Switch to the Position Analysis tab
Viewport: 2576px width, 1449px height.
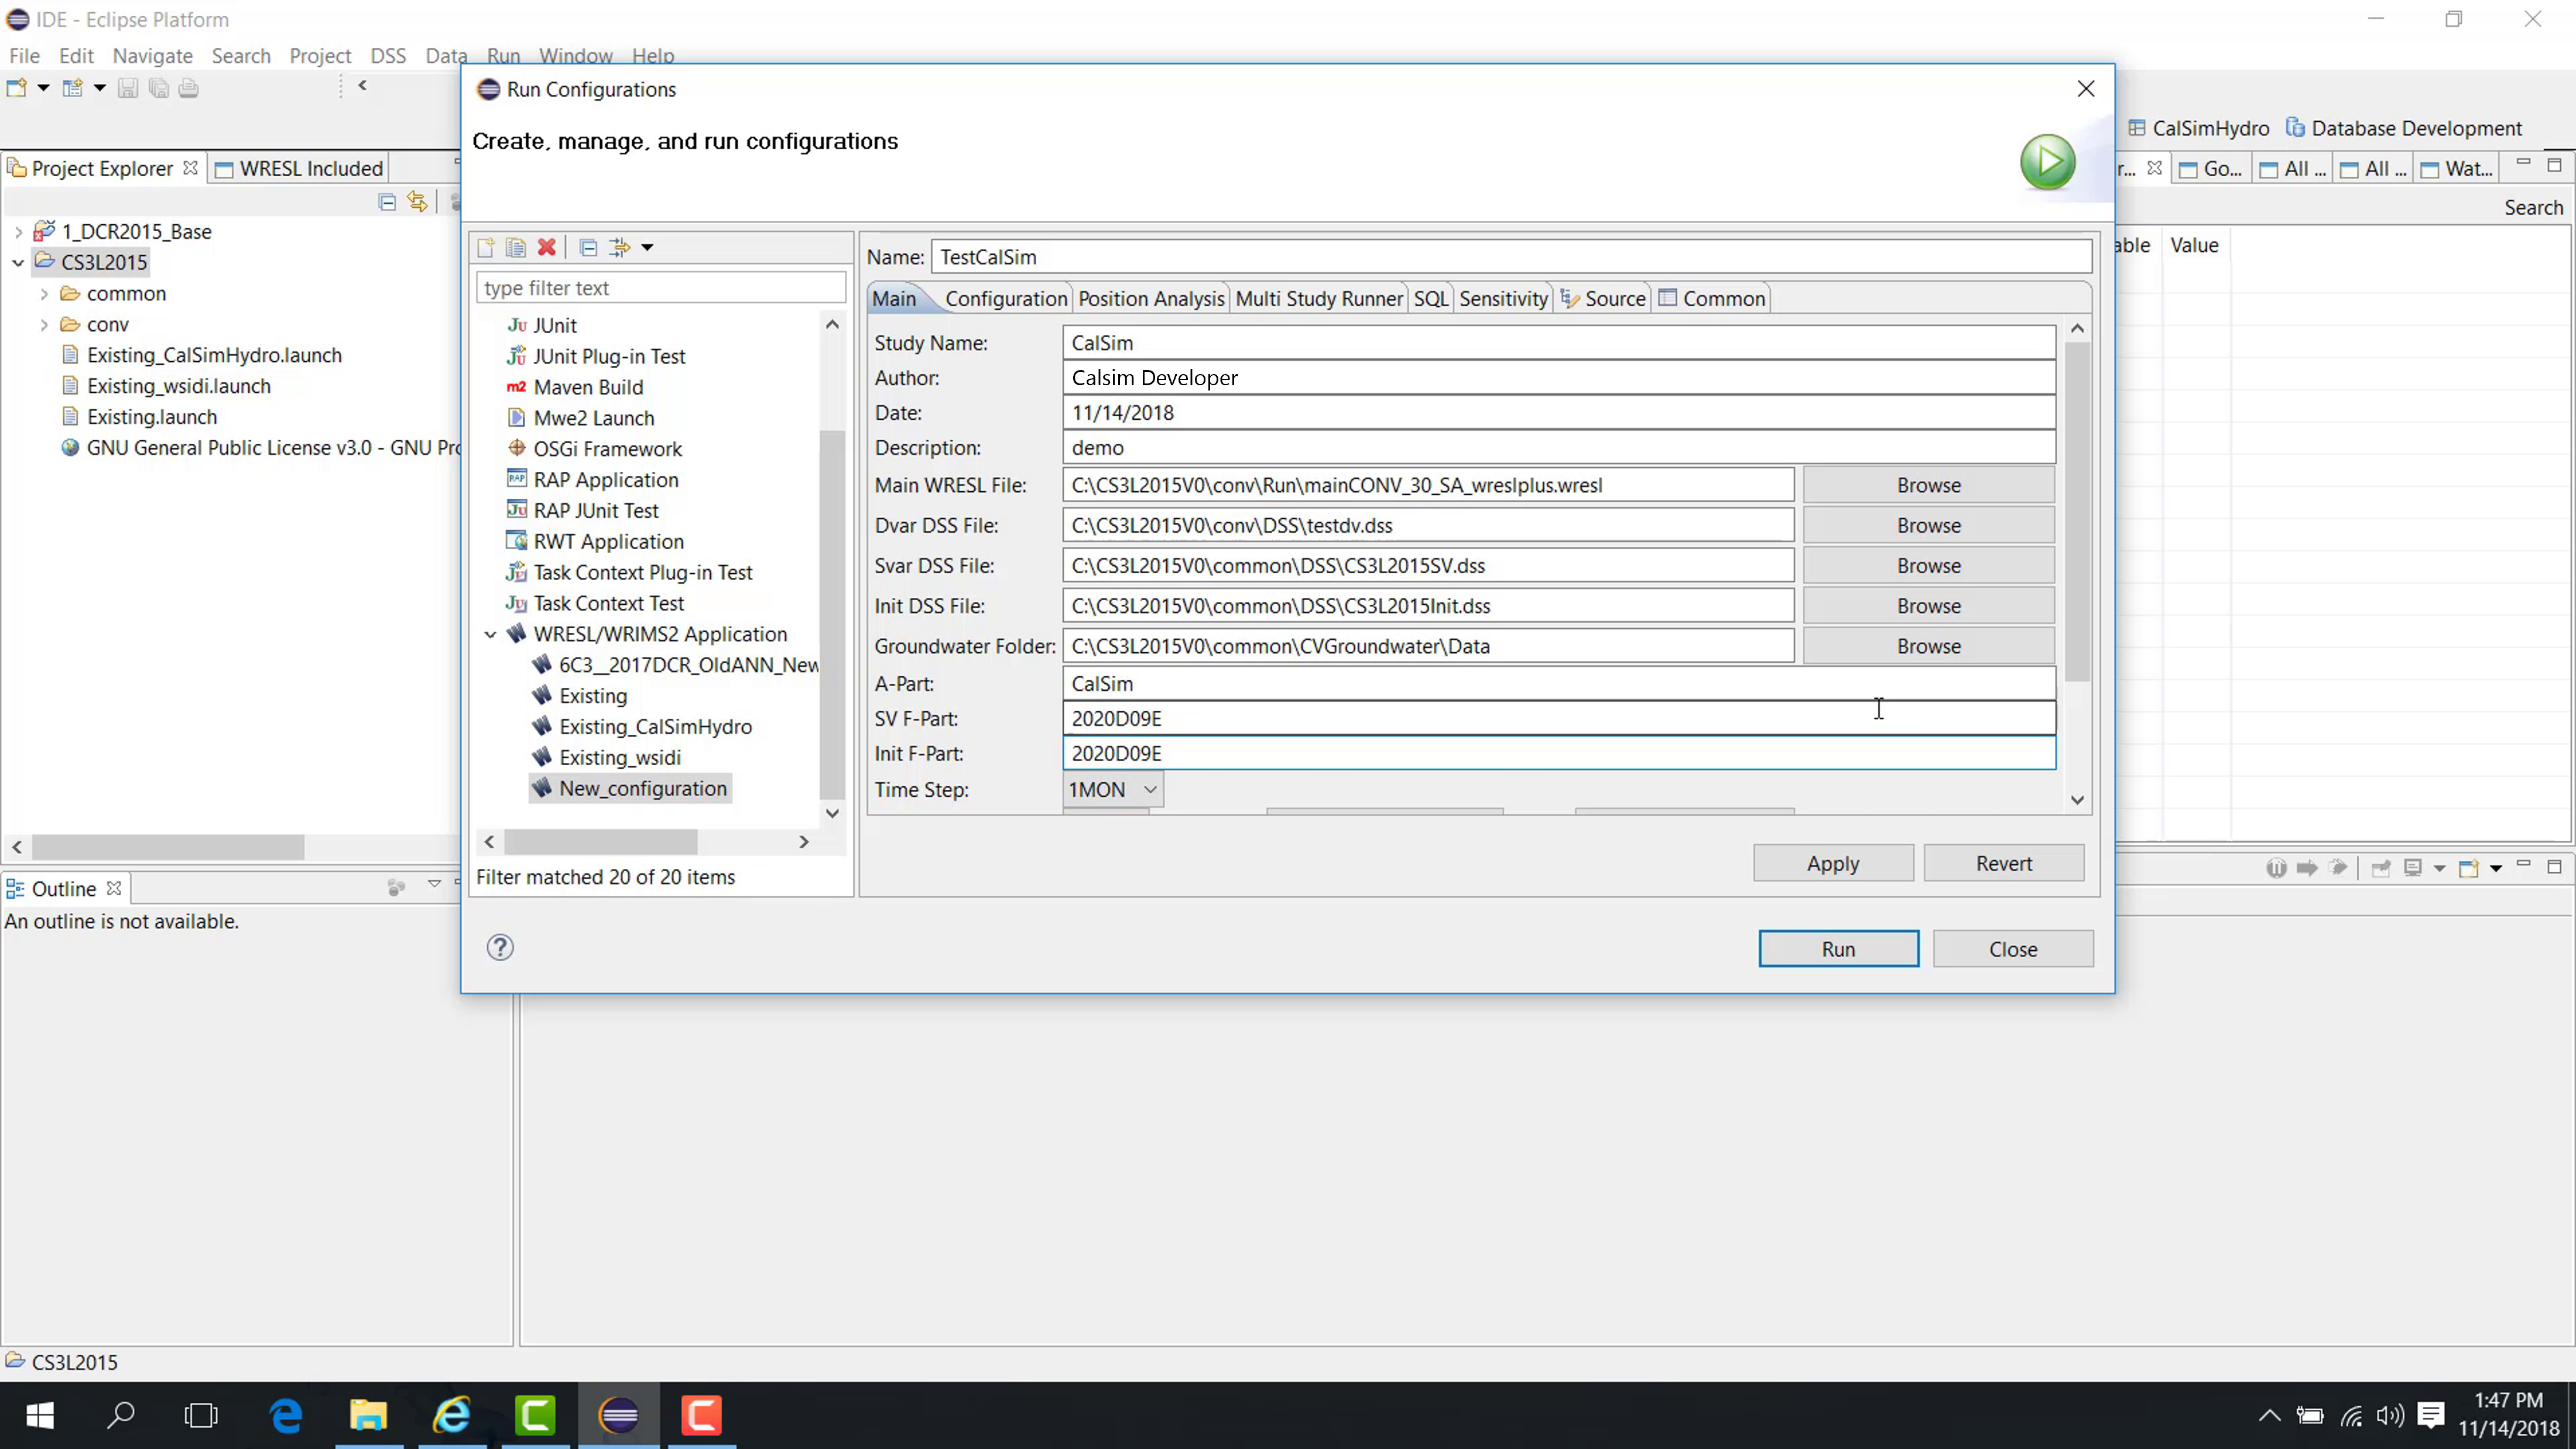point(1151,299)
